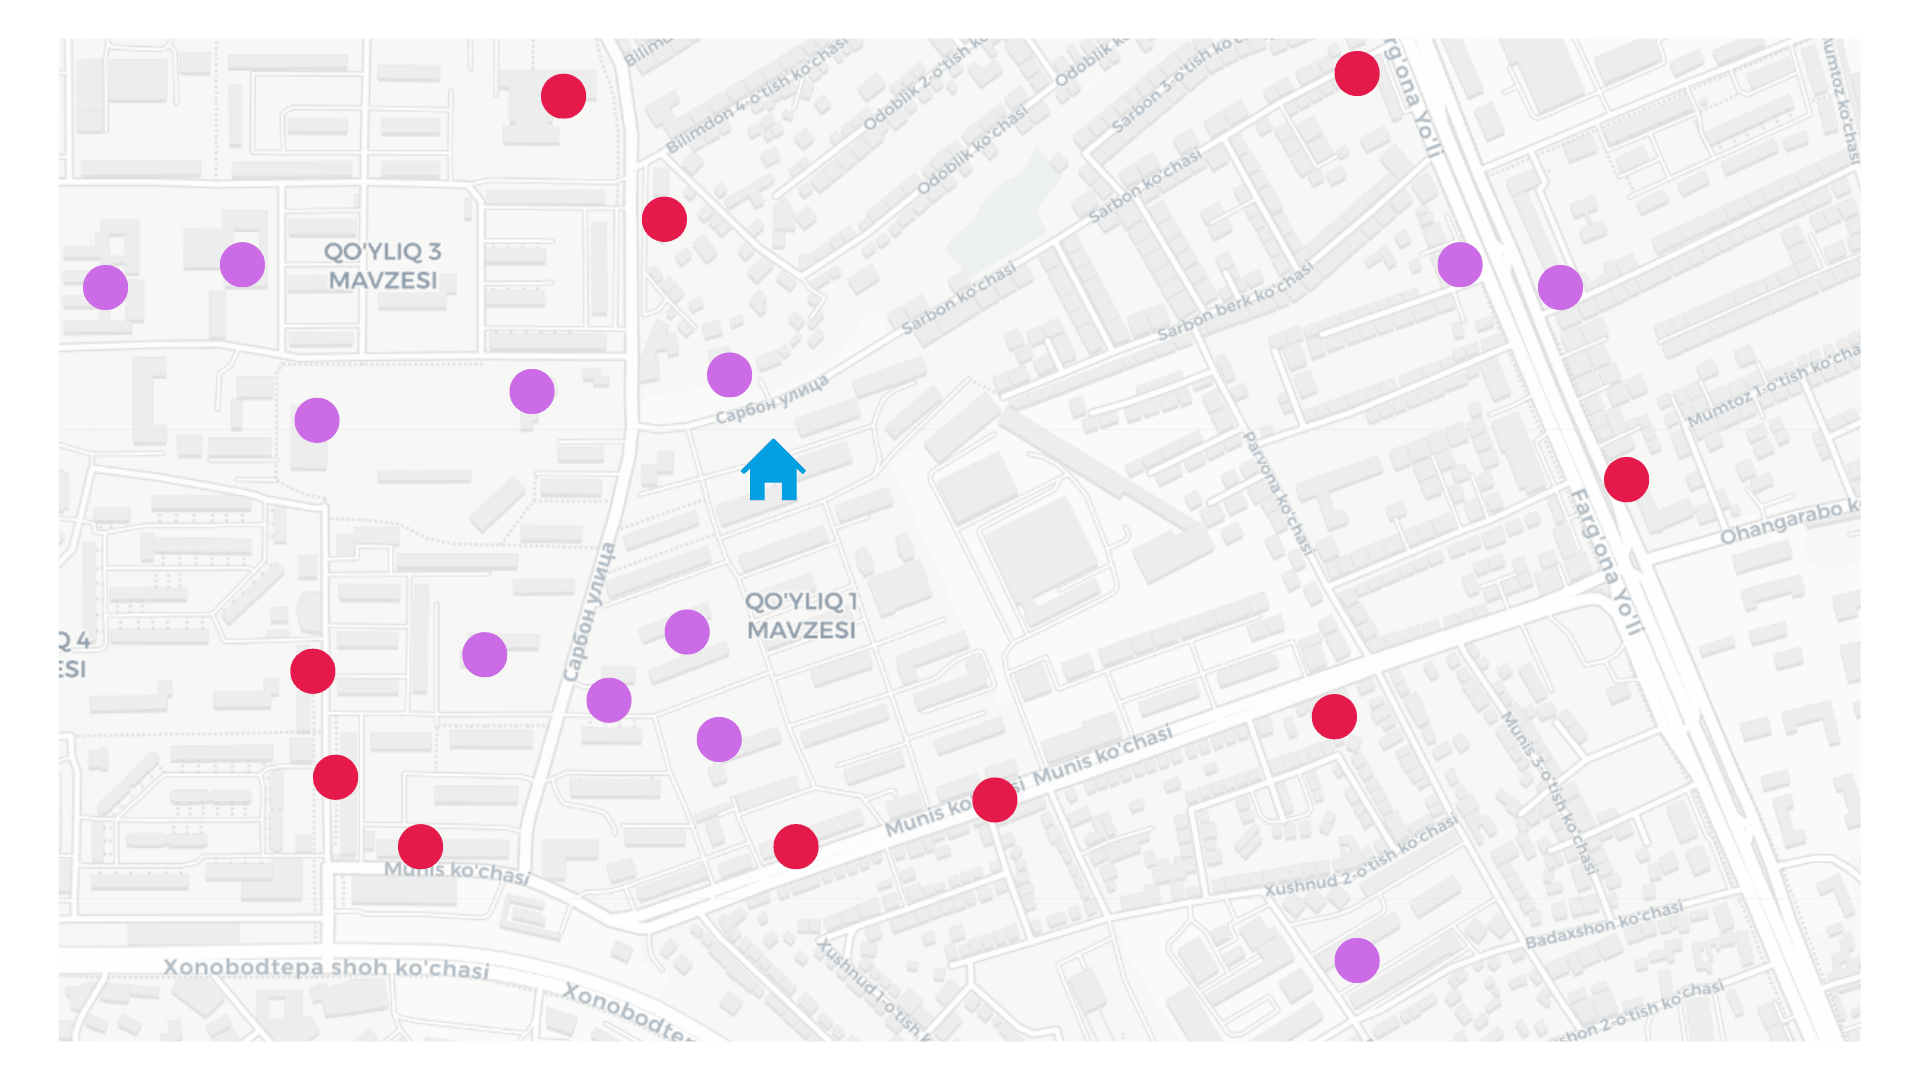Click the Xonobodtepa shoh ko'chasi street label
Screen dimensions: 1920x1080
pyautogui.click(x=326, y=968)
